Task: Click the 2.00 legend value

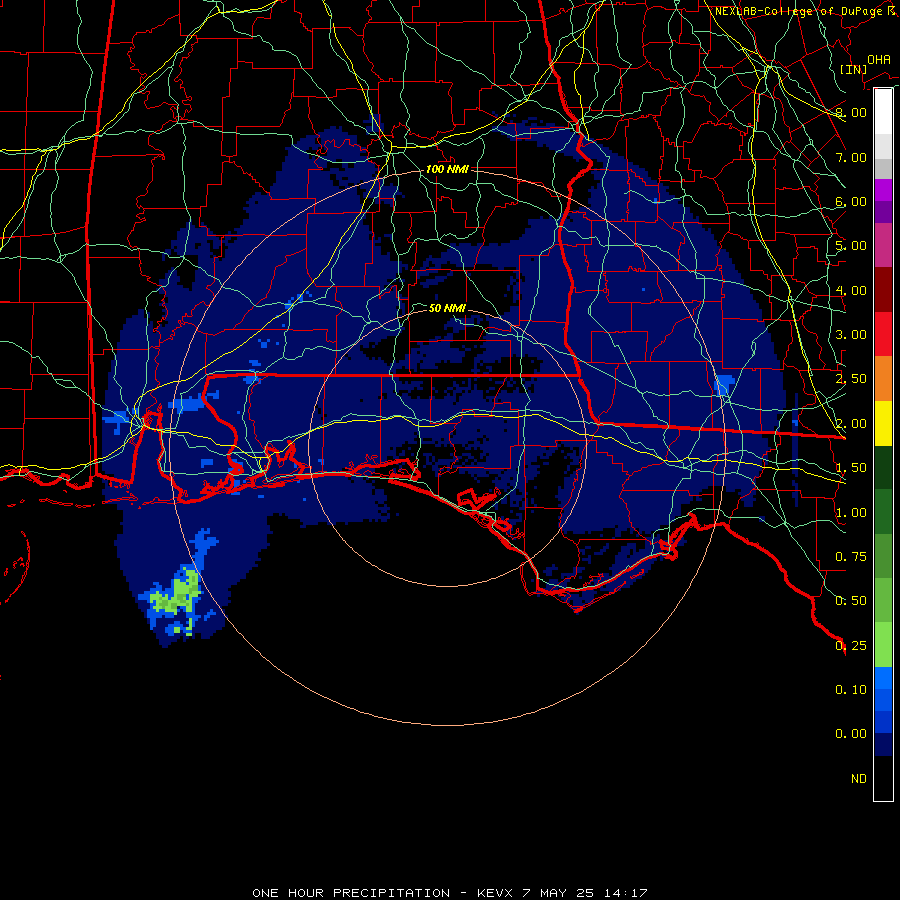Action: tap(851, 424)
